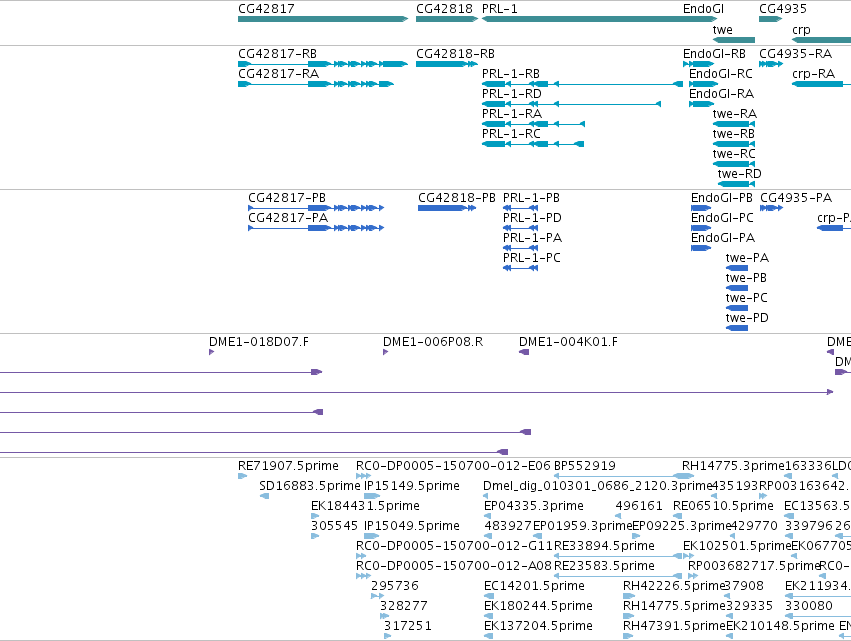Screen dimensions: 851x641
Task: Click the EndoGI-RB transcript glyph
Action: point(698,64)
